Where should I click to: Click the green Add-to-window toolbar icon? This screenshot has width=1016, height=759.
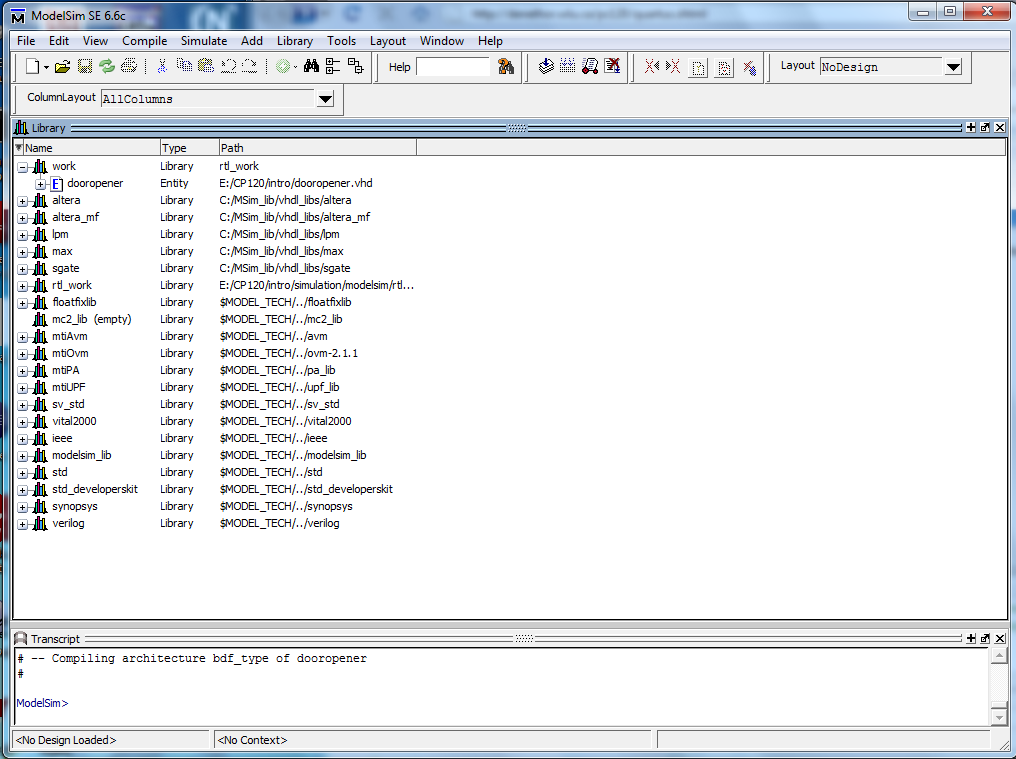[283, 66]
